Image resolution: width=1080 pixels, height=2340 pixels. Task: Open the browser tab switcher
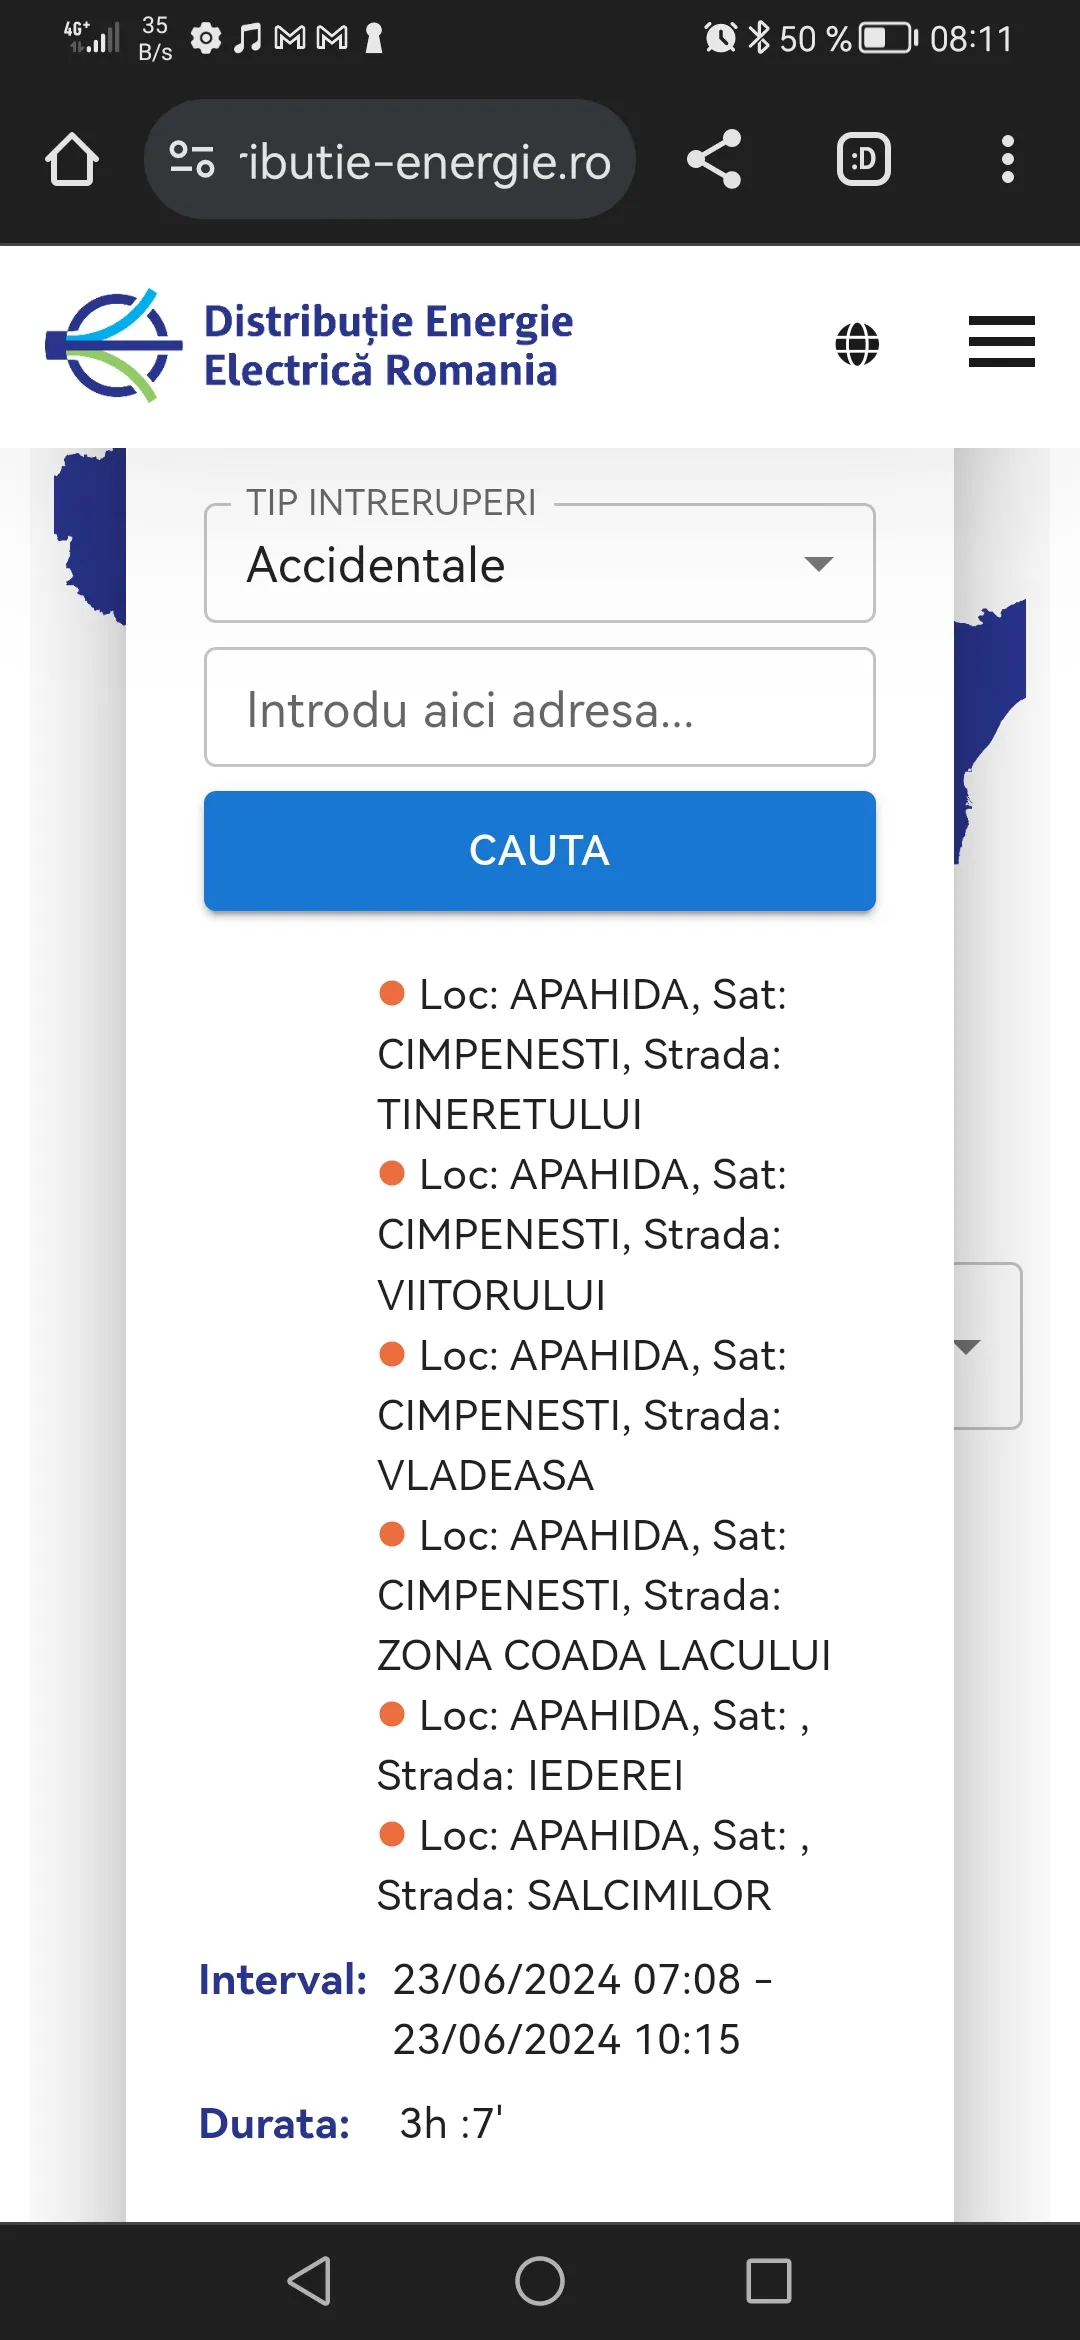point(863,160)
